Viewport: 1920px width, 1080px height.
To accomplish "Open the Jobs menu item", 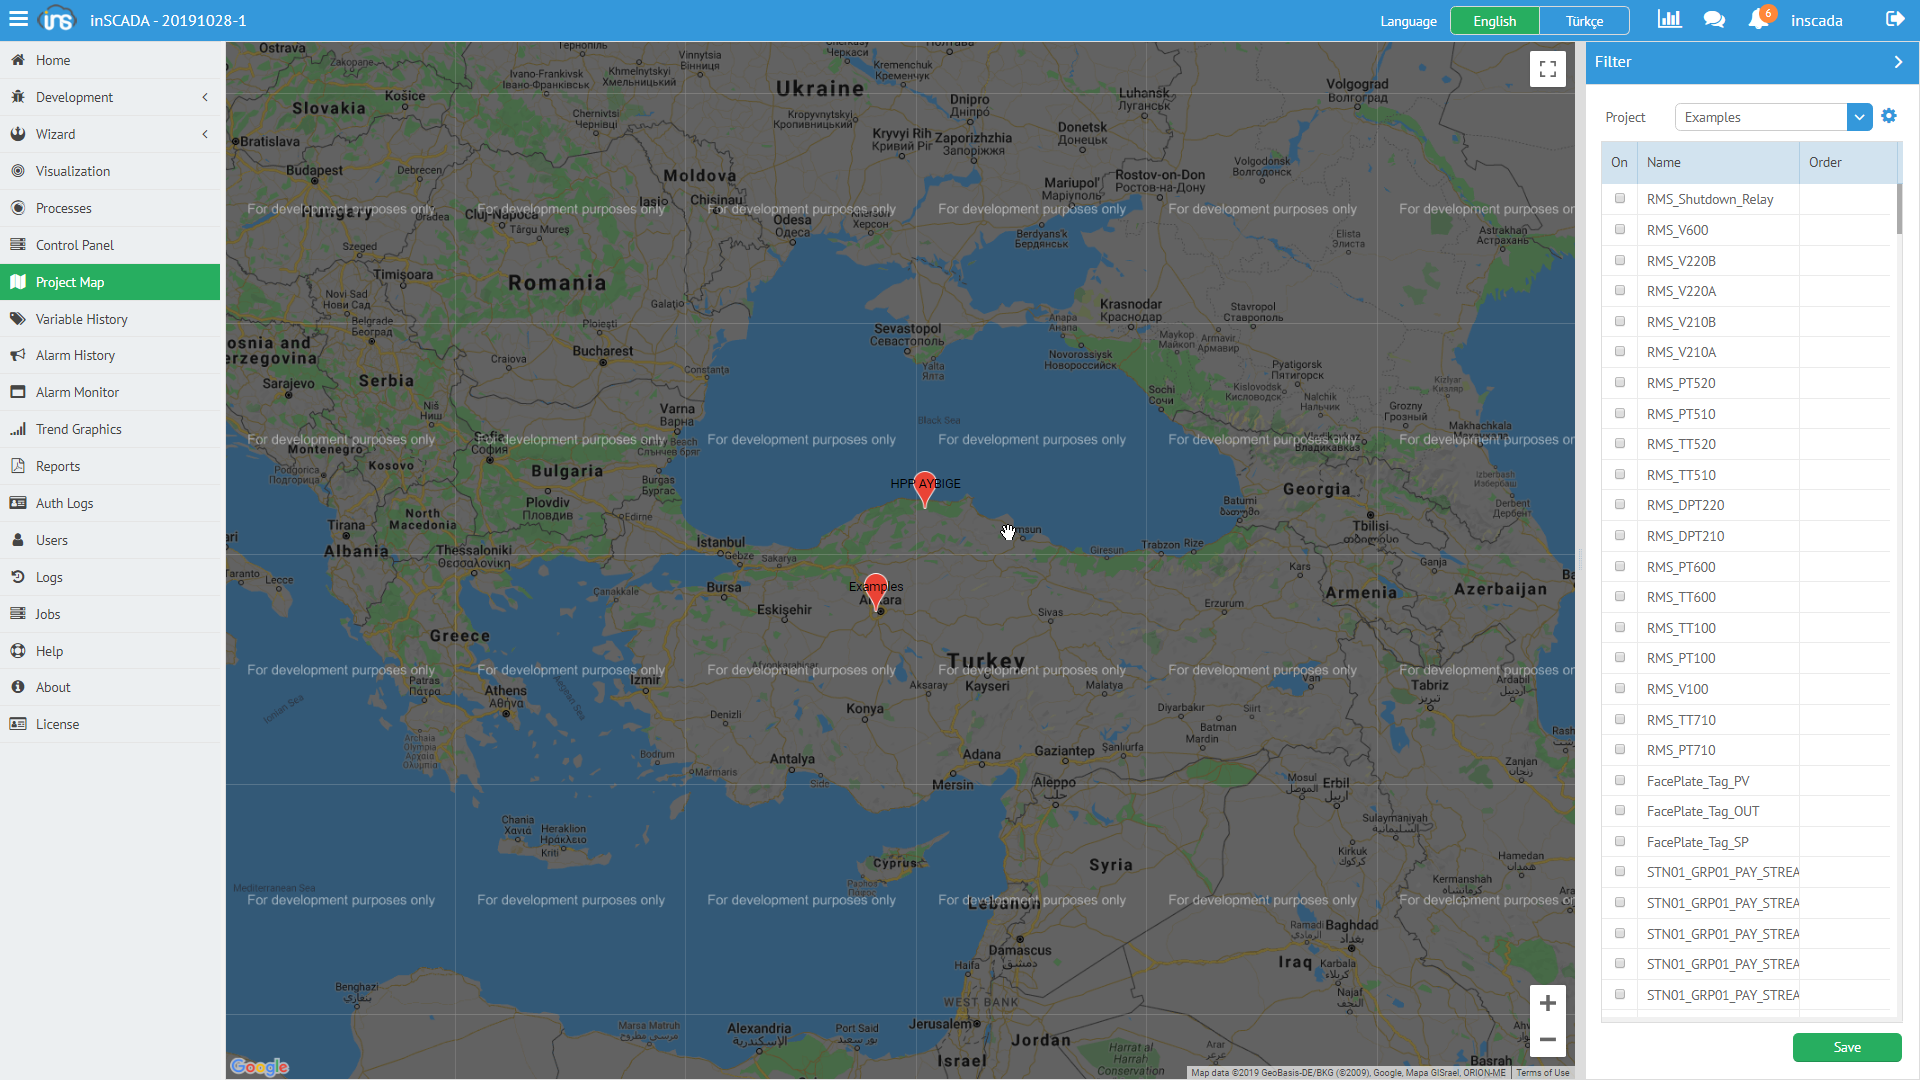I will coord(110,614).
